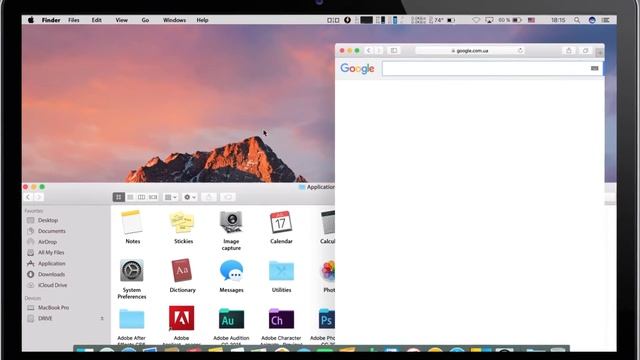Reload the page in Safari
640x360 pixels.
pos(520,51)
